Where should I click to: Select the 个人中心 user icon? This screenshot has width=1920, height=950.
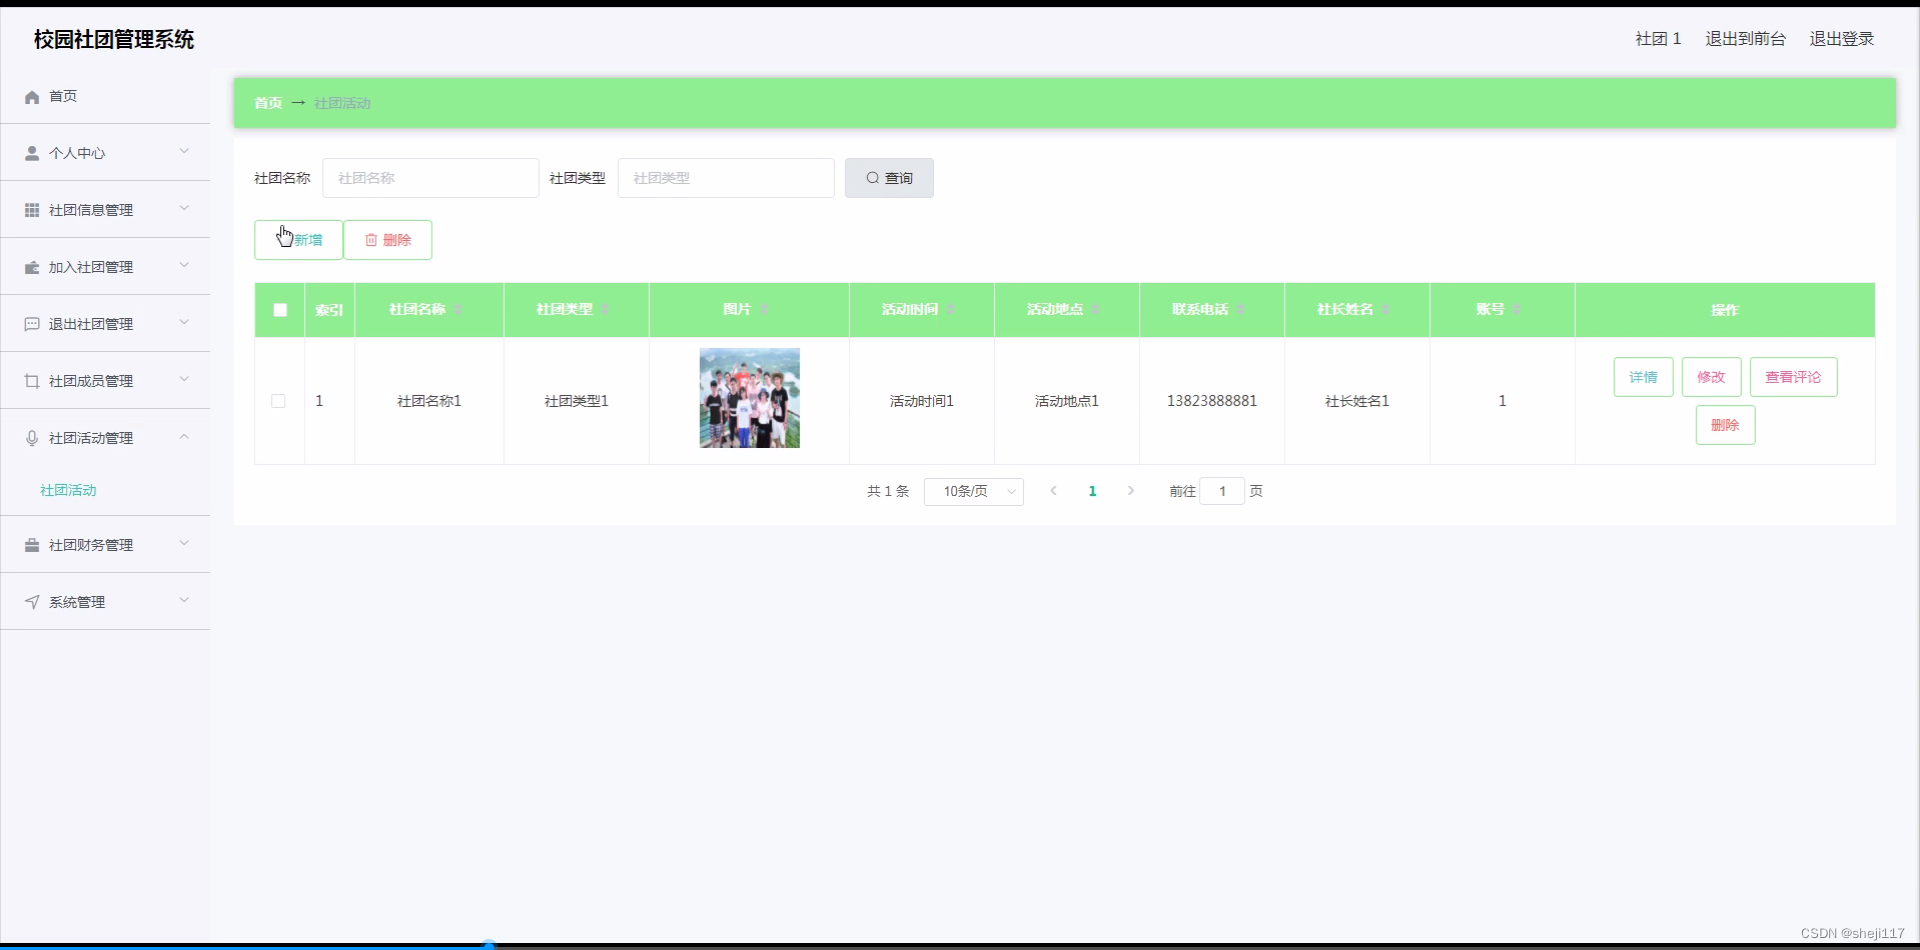pyautogui.click(x=32, y=153)
